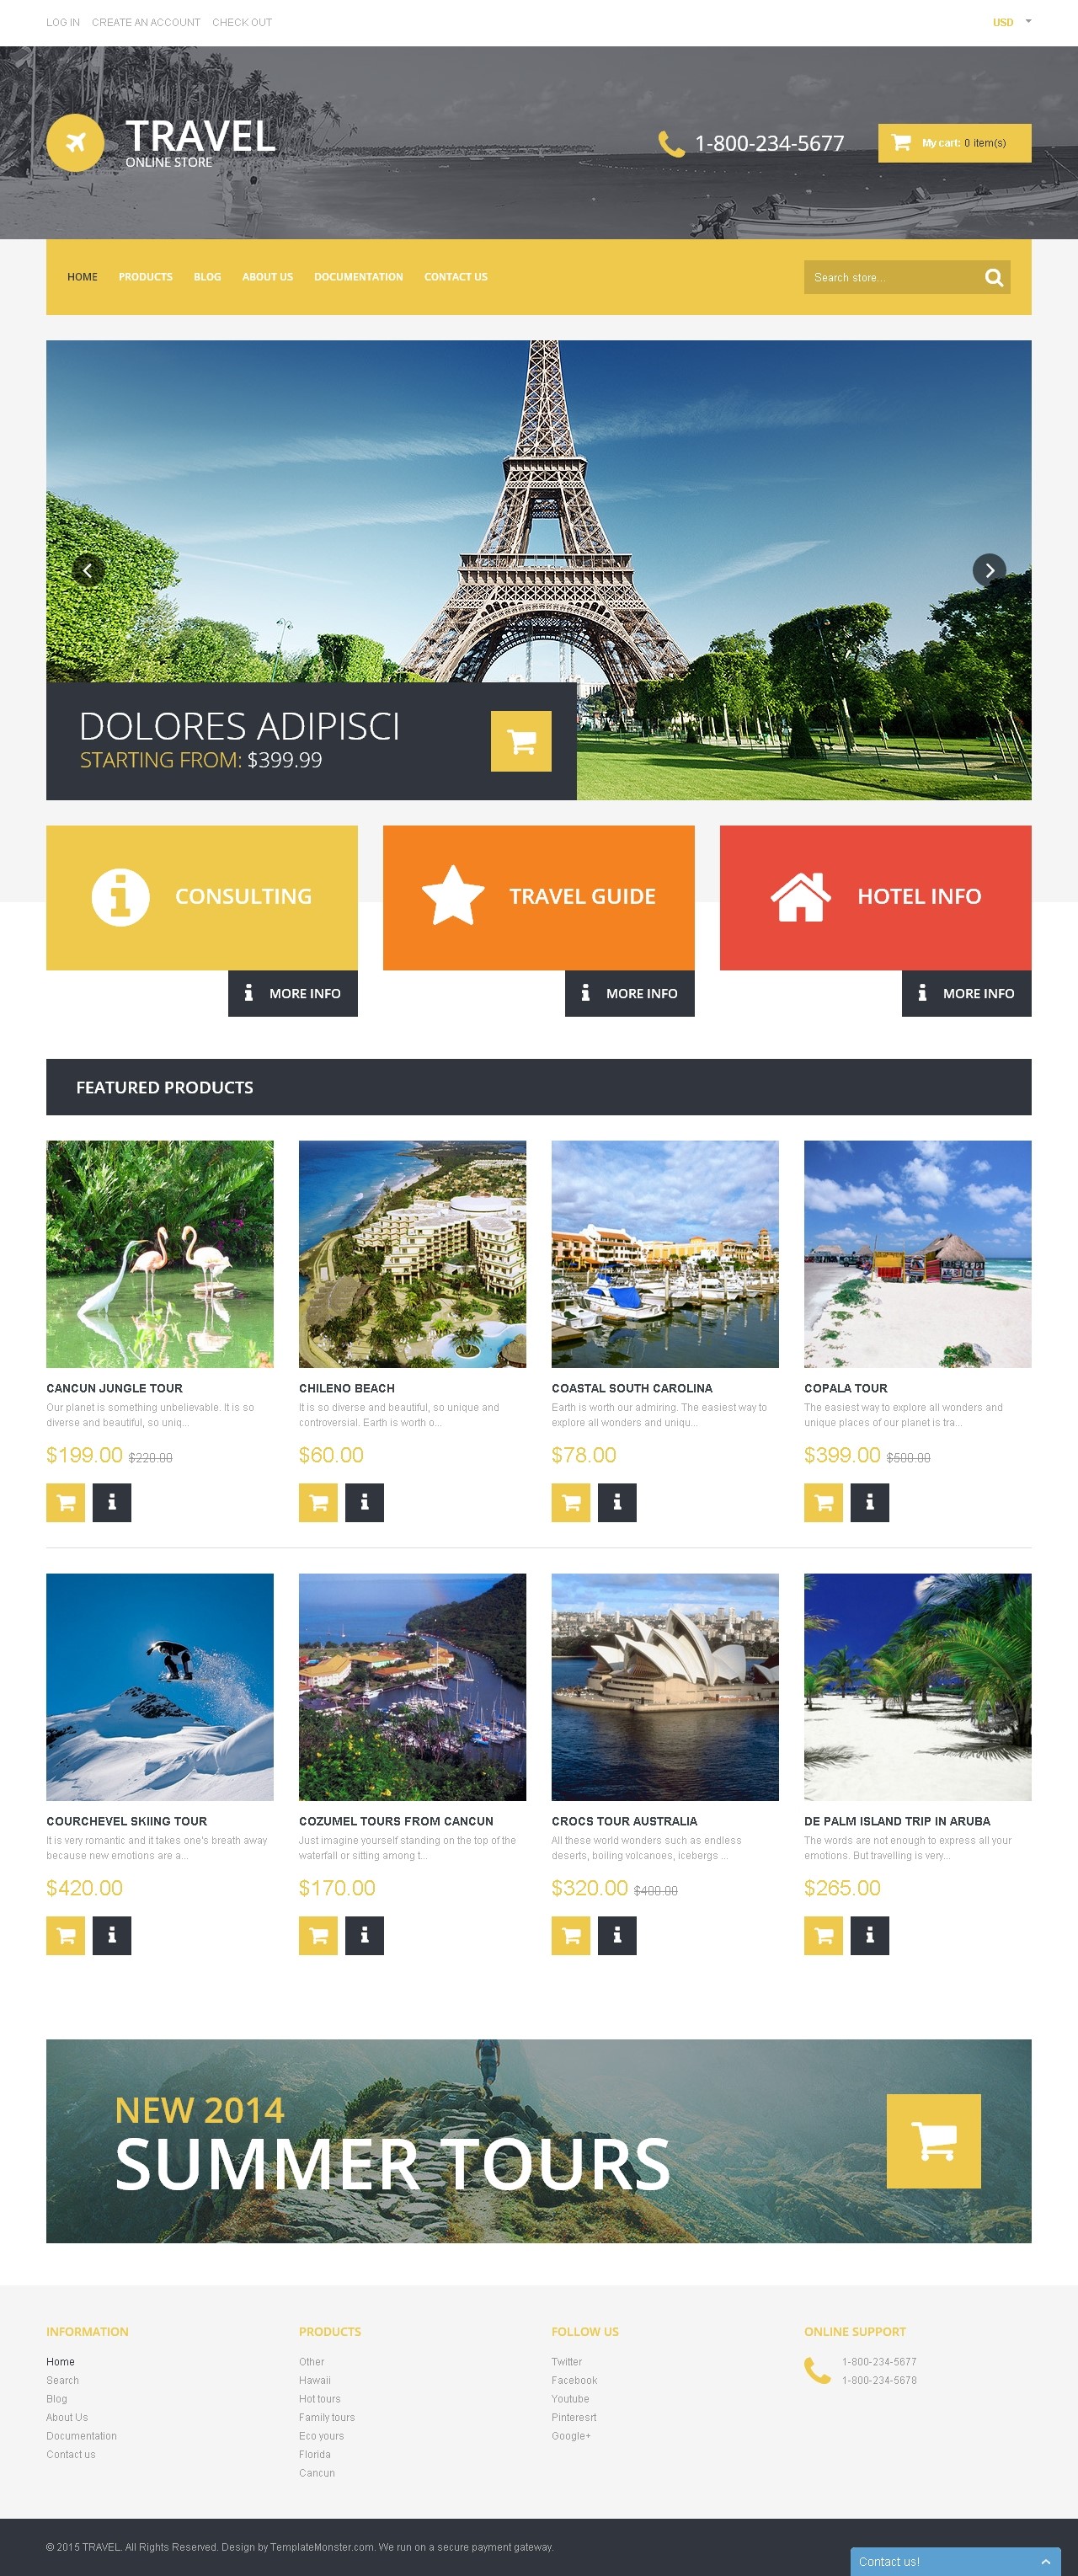Add Crocs Tour Australia to cart
Viewport: 1078px width, 2576px height.
[x=571, y=1935]
